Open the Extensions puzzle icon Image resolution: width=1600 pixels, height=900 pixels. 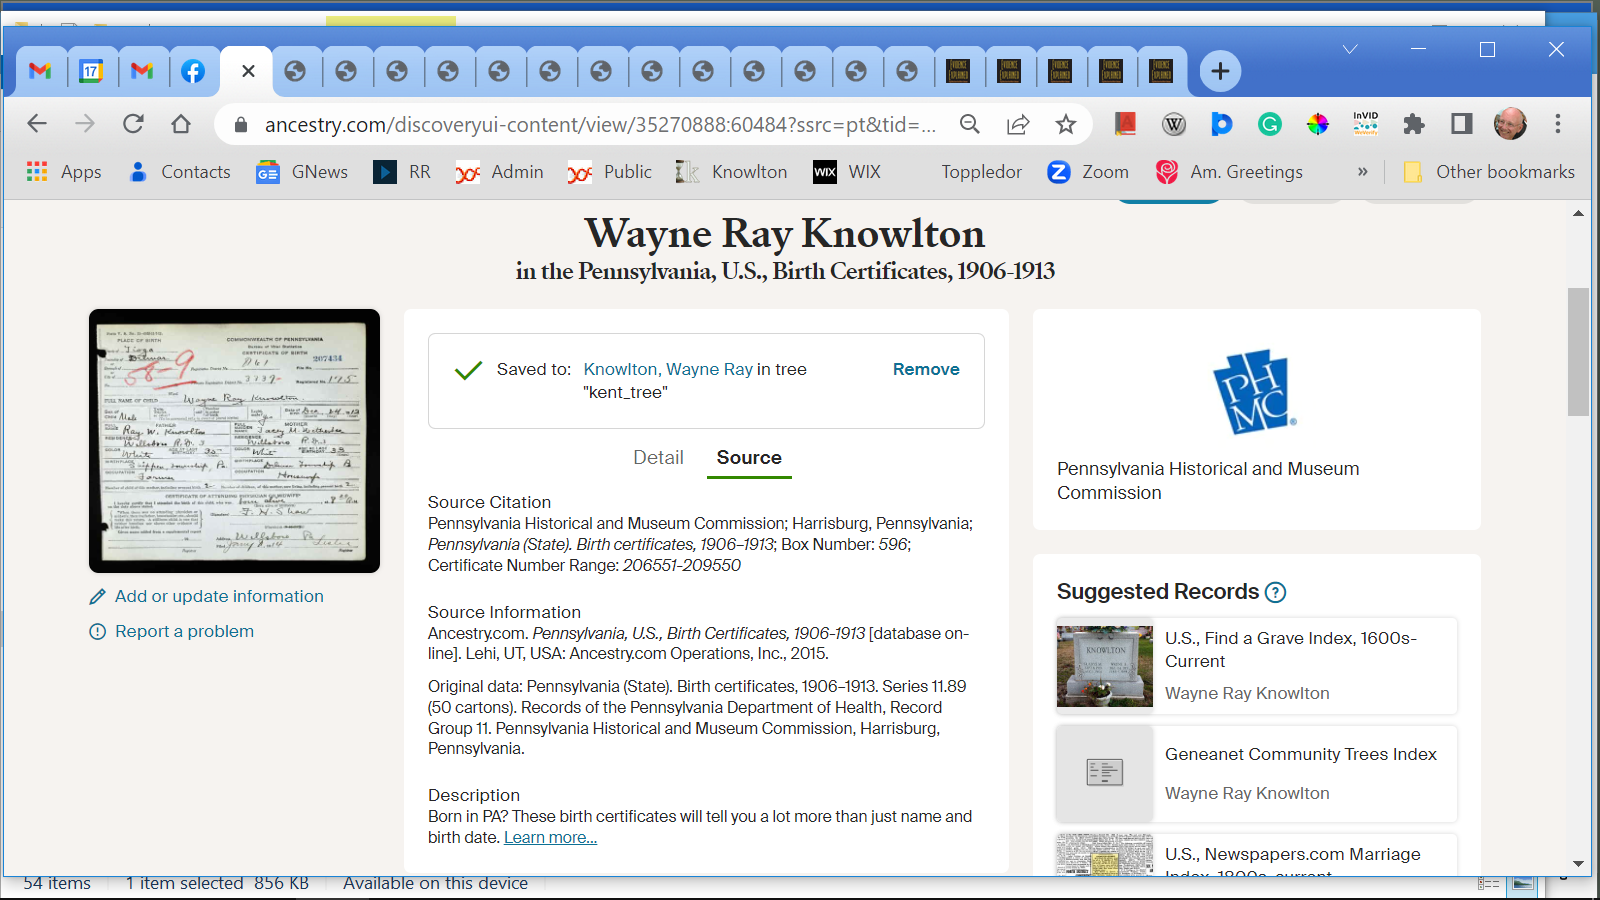pyautogui.click(x=1414, y=124)
